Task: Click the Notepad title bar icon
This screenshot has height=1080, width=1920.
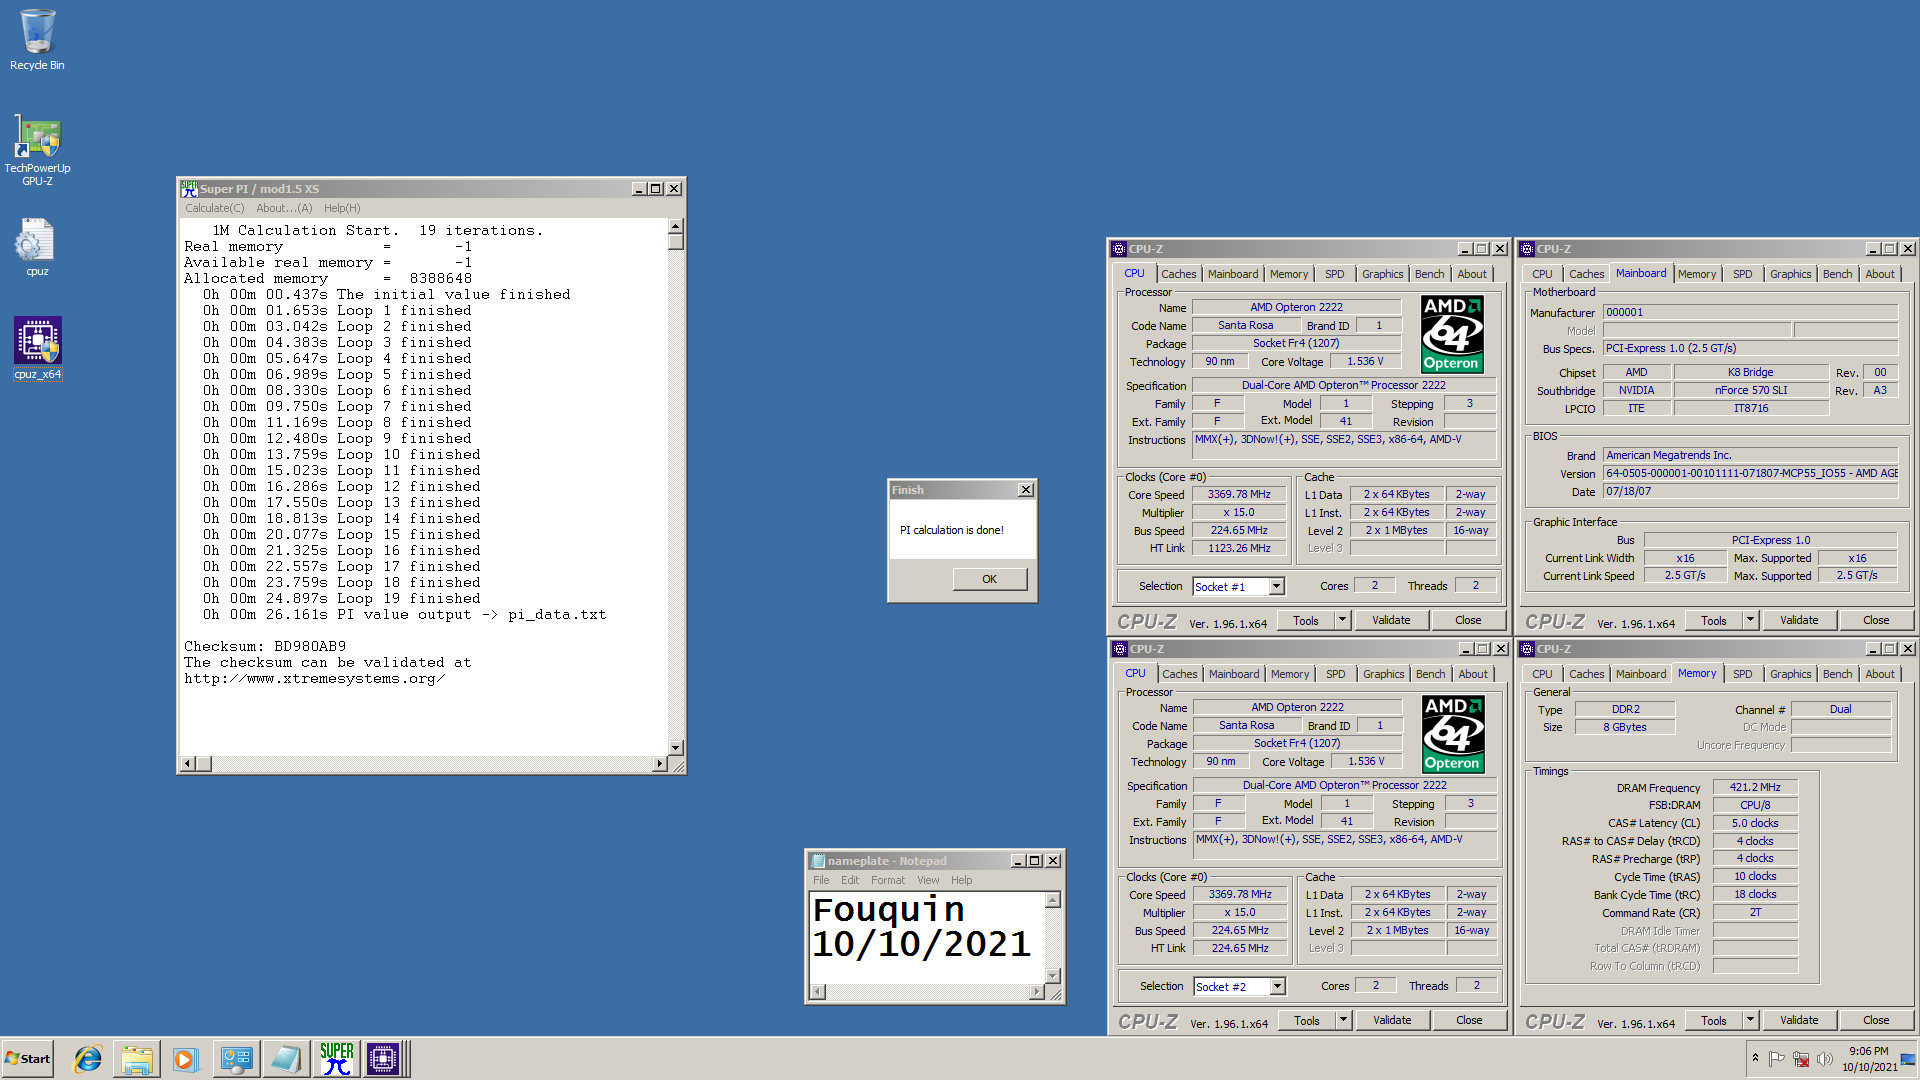Action: (818, 861)
